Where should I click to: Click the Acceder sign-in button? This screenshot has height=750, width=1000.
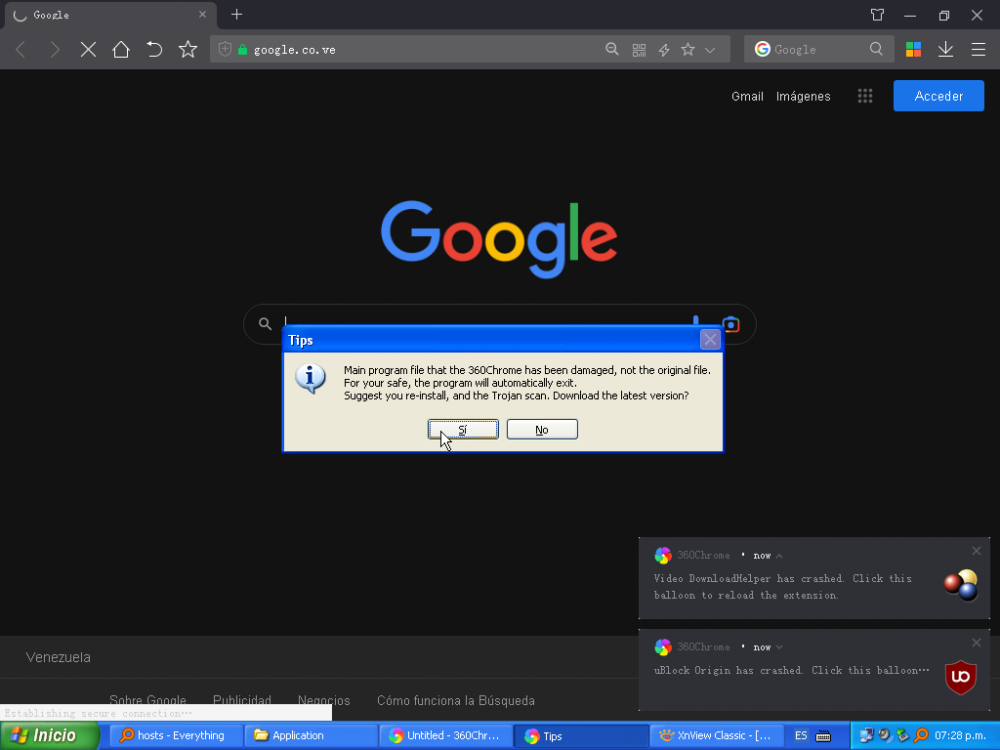938,96
